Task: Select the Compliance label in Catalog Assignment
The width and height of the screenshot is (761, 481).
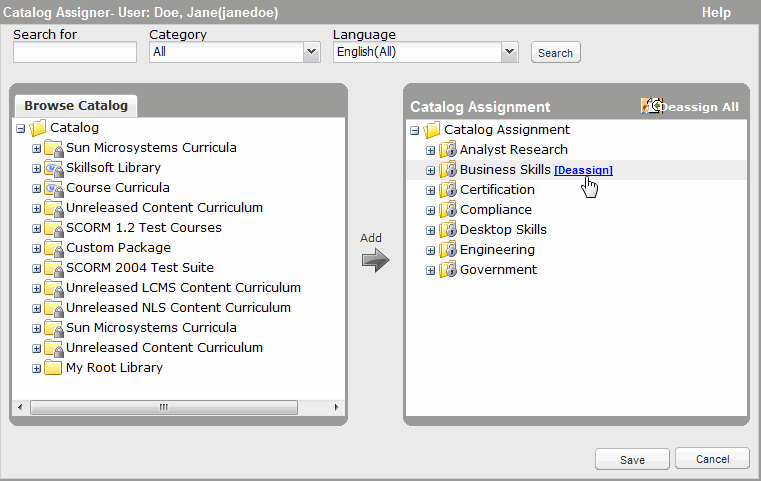Action: pos(496,210)
